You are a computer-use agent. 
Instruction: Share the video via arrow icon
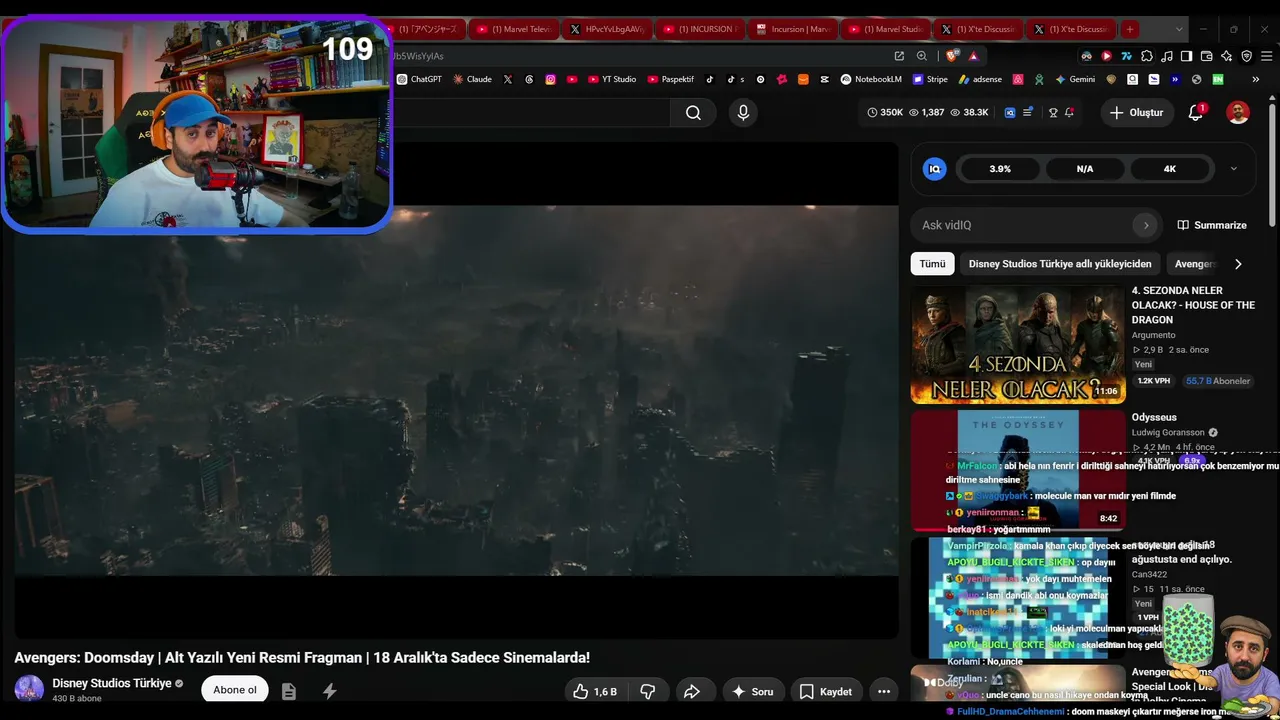[x=691, y=691]
